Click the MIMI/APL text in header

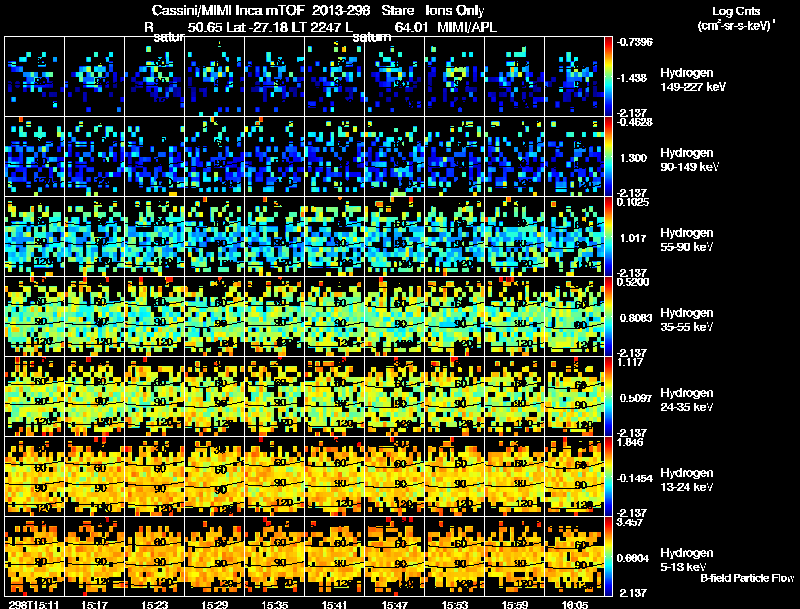(467, 27)
